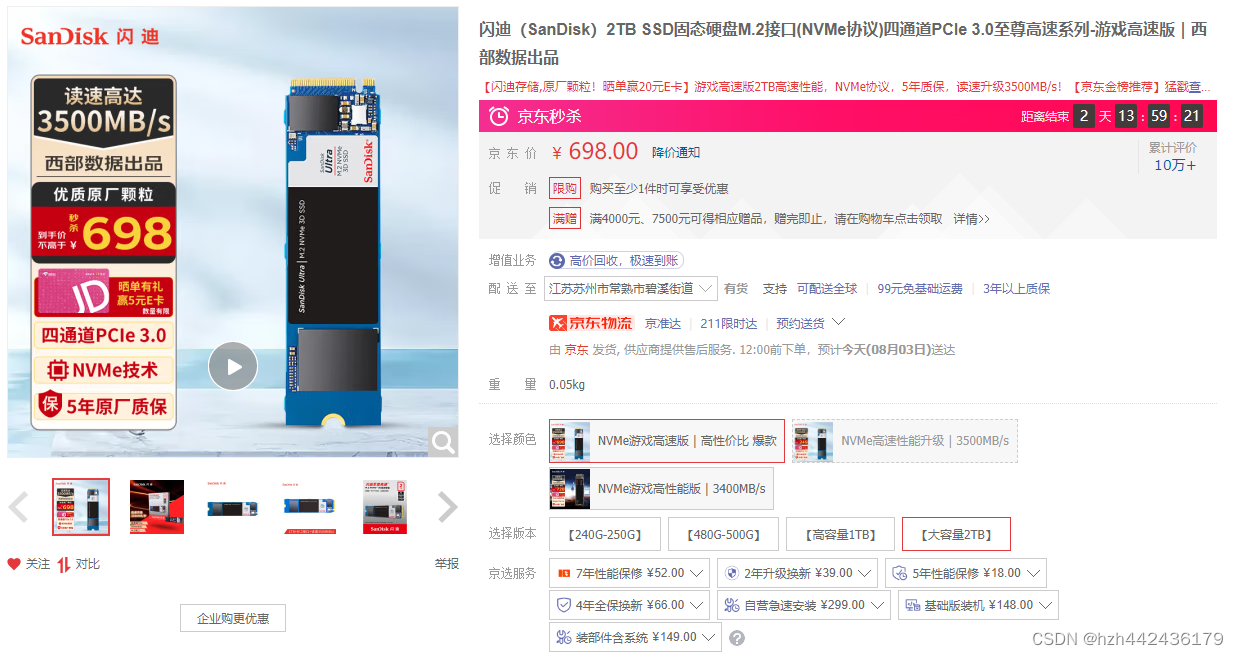Open 基础版装机 ¥148.00 dropdown
This screenshot has width=1238, height=655.
coord(978,605)
